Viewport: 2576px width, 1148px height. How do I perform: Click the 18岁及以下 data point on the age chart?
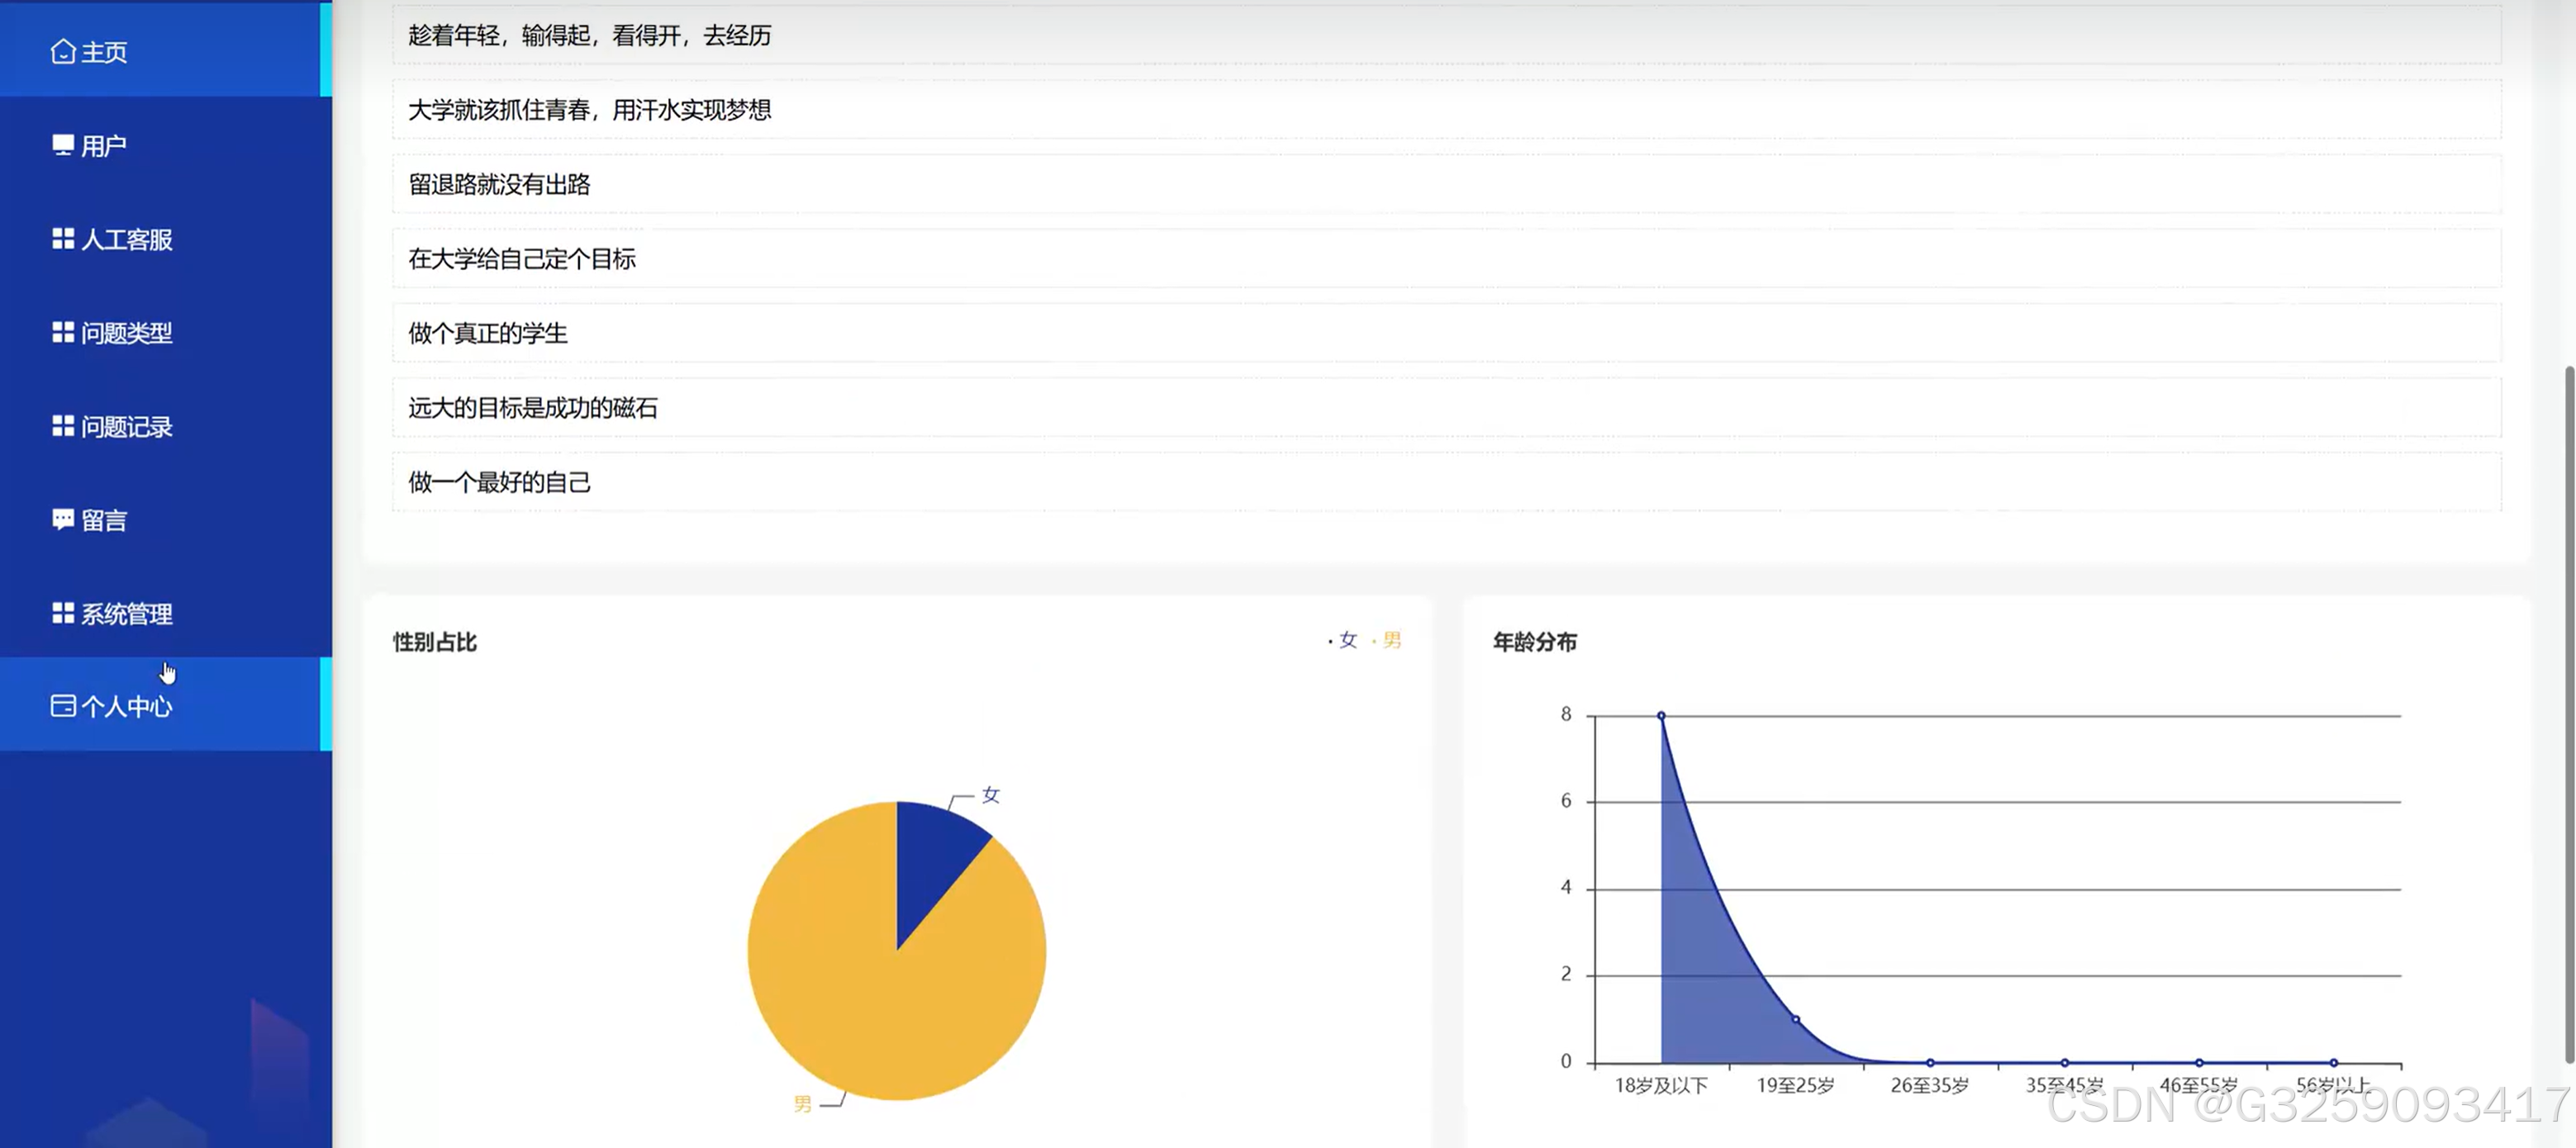click(1661, 716)
